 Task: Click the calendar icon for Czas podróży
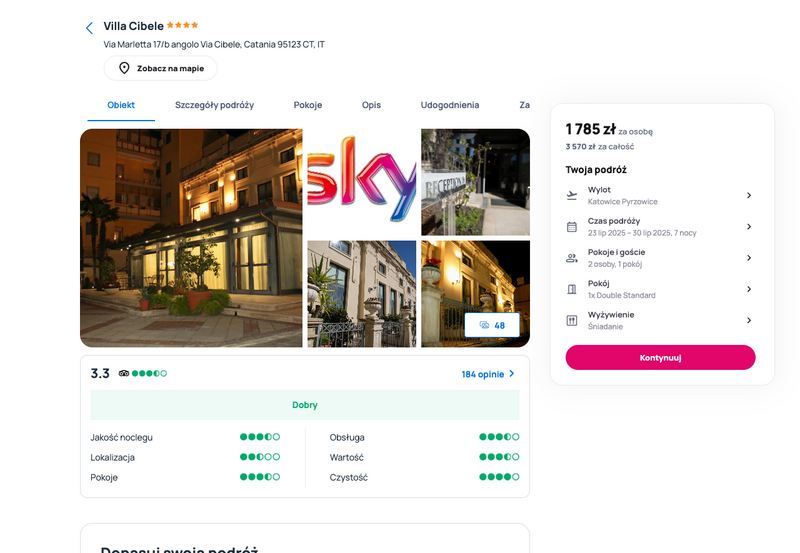(x=572, y=227)
